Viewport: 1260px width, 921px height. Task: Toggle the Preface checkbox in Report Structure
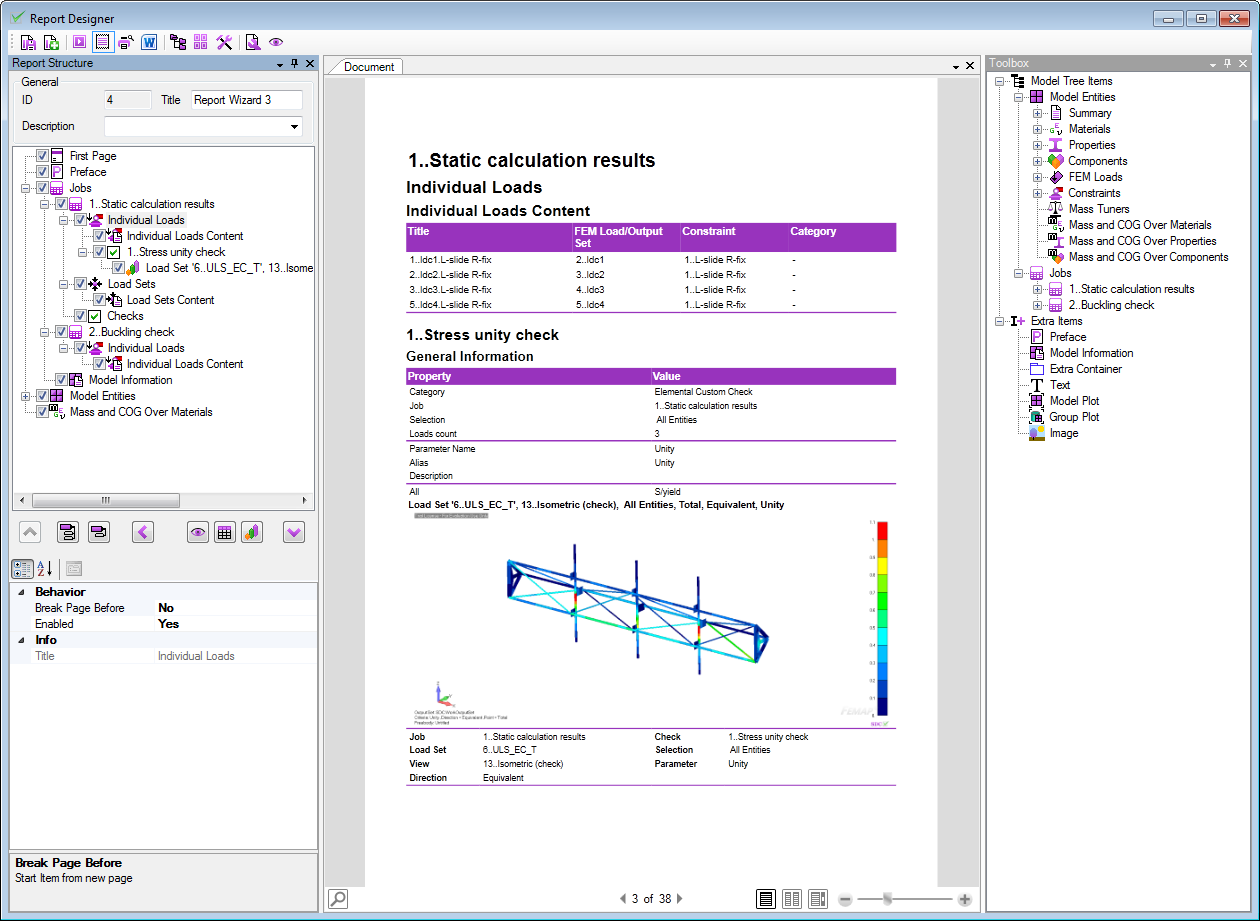point(42,172)
